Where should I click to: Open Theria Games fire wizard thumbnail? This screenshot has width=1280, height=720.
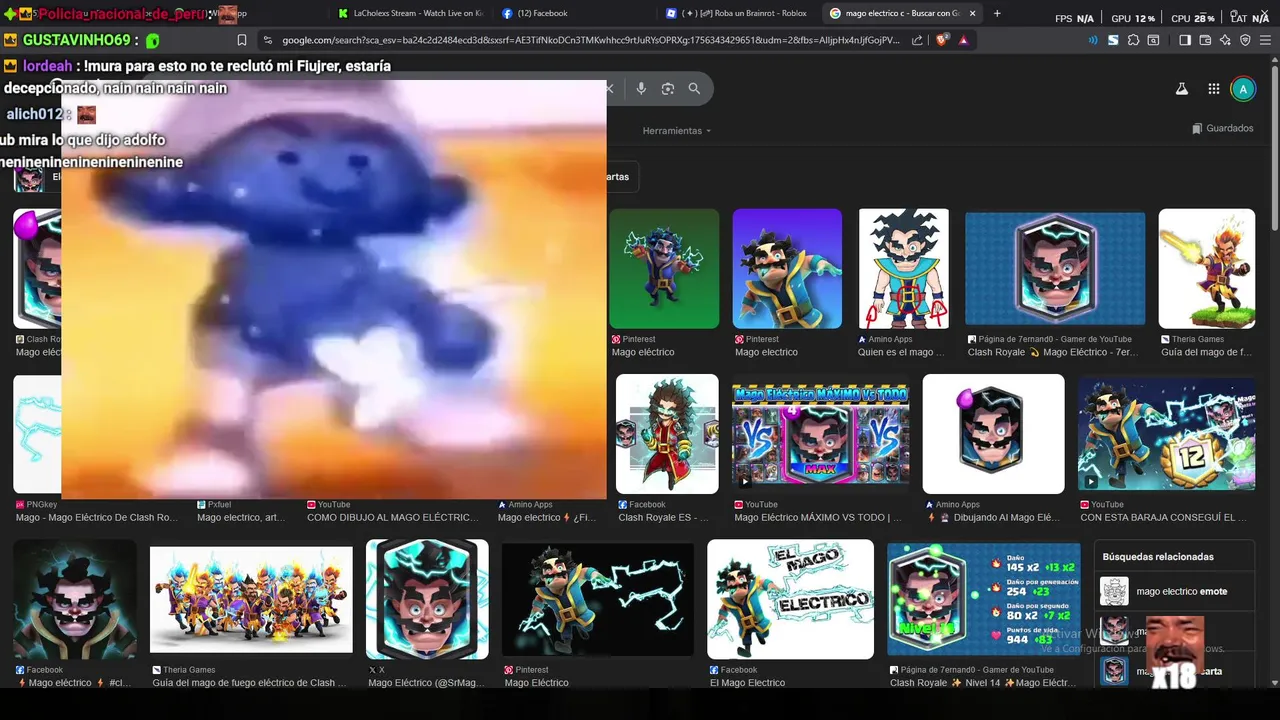point(1207,268)
